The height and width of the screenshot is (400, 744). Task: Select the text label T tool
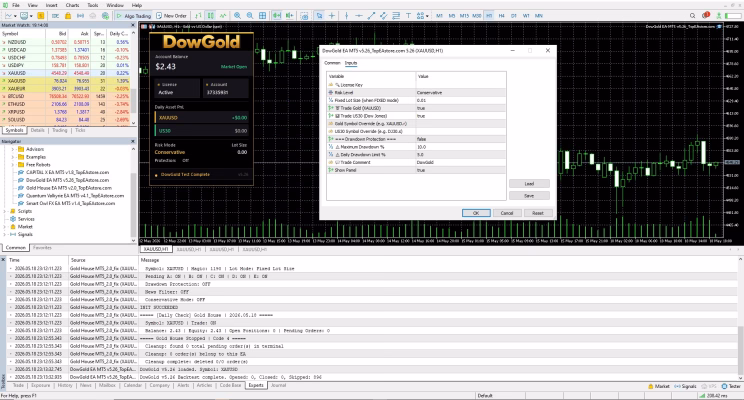click(408, 16)
